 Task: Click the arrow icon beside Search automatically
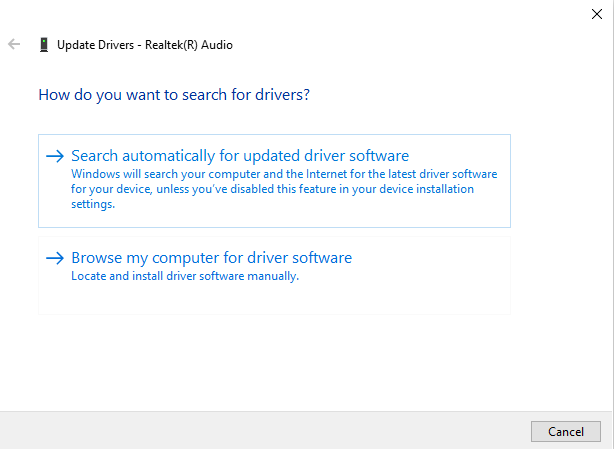(x=55, y=156)
